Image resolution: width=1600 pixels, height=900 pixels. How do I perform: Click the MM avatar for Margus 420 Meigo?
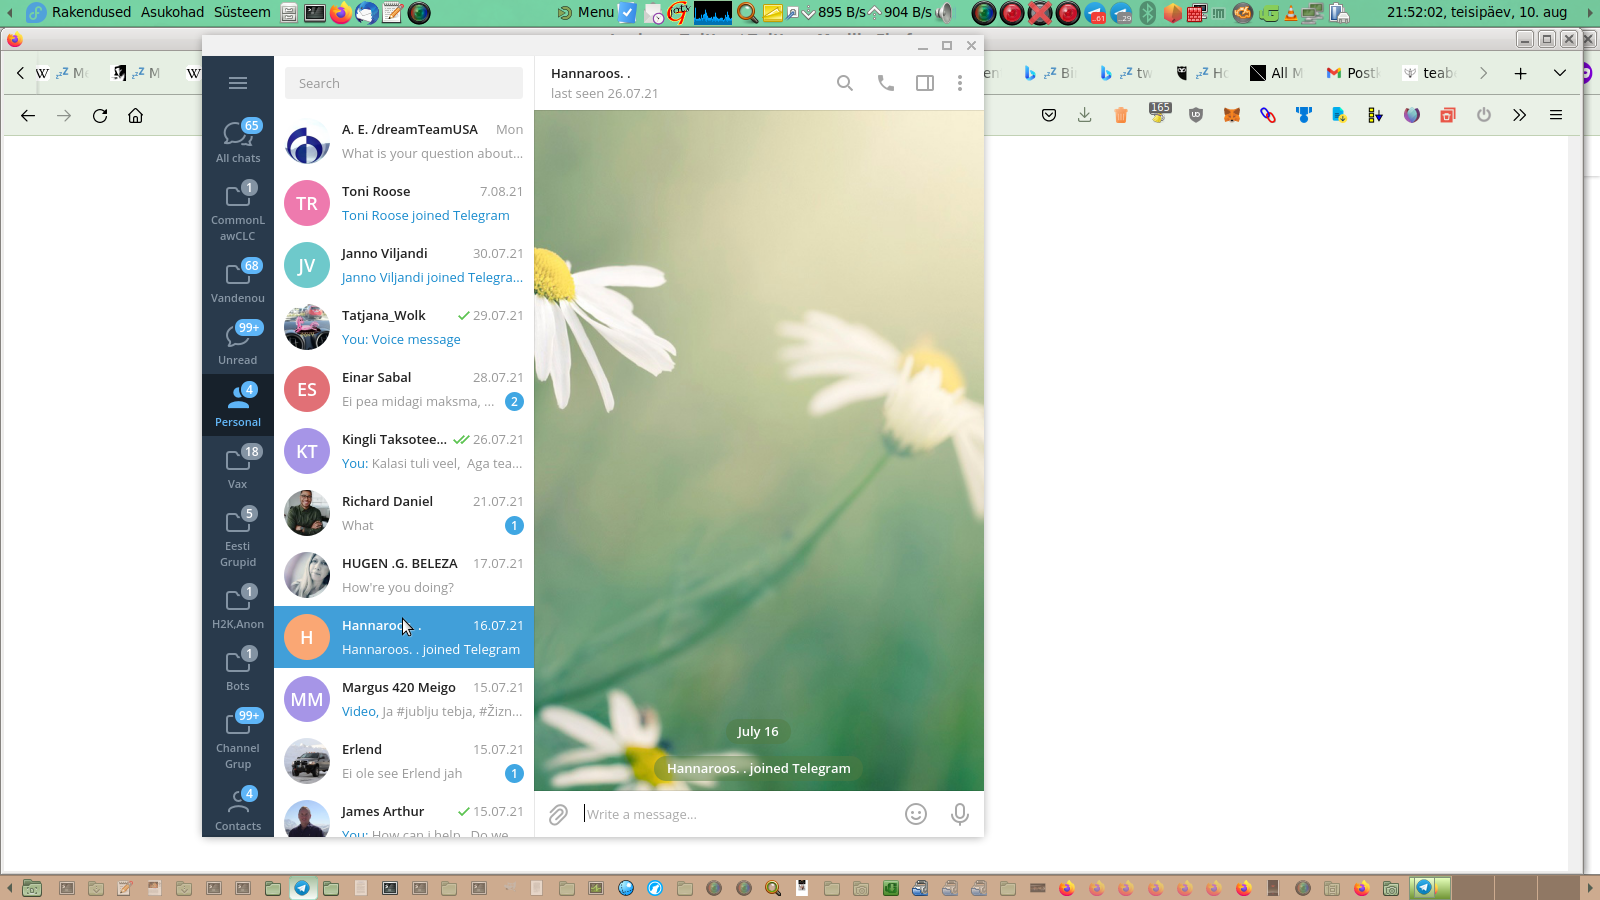point(307,699)
